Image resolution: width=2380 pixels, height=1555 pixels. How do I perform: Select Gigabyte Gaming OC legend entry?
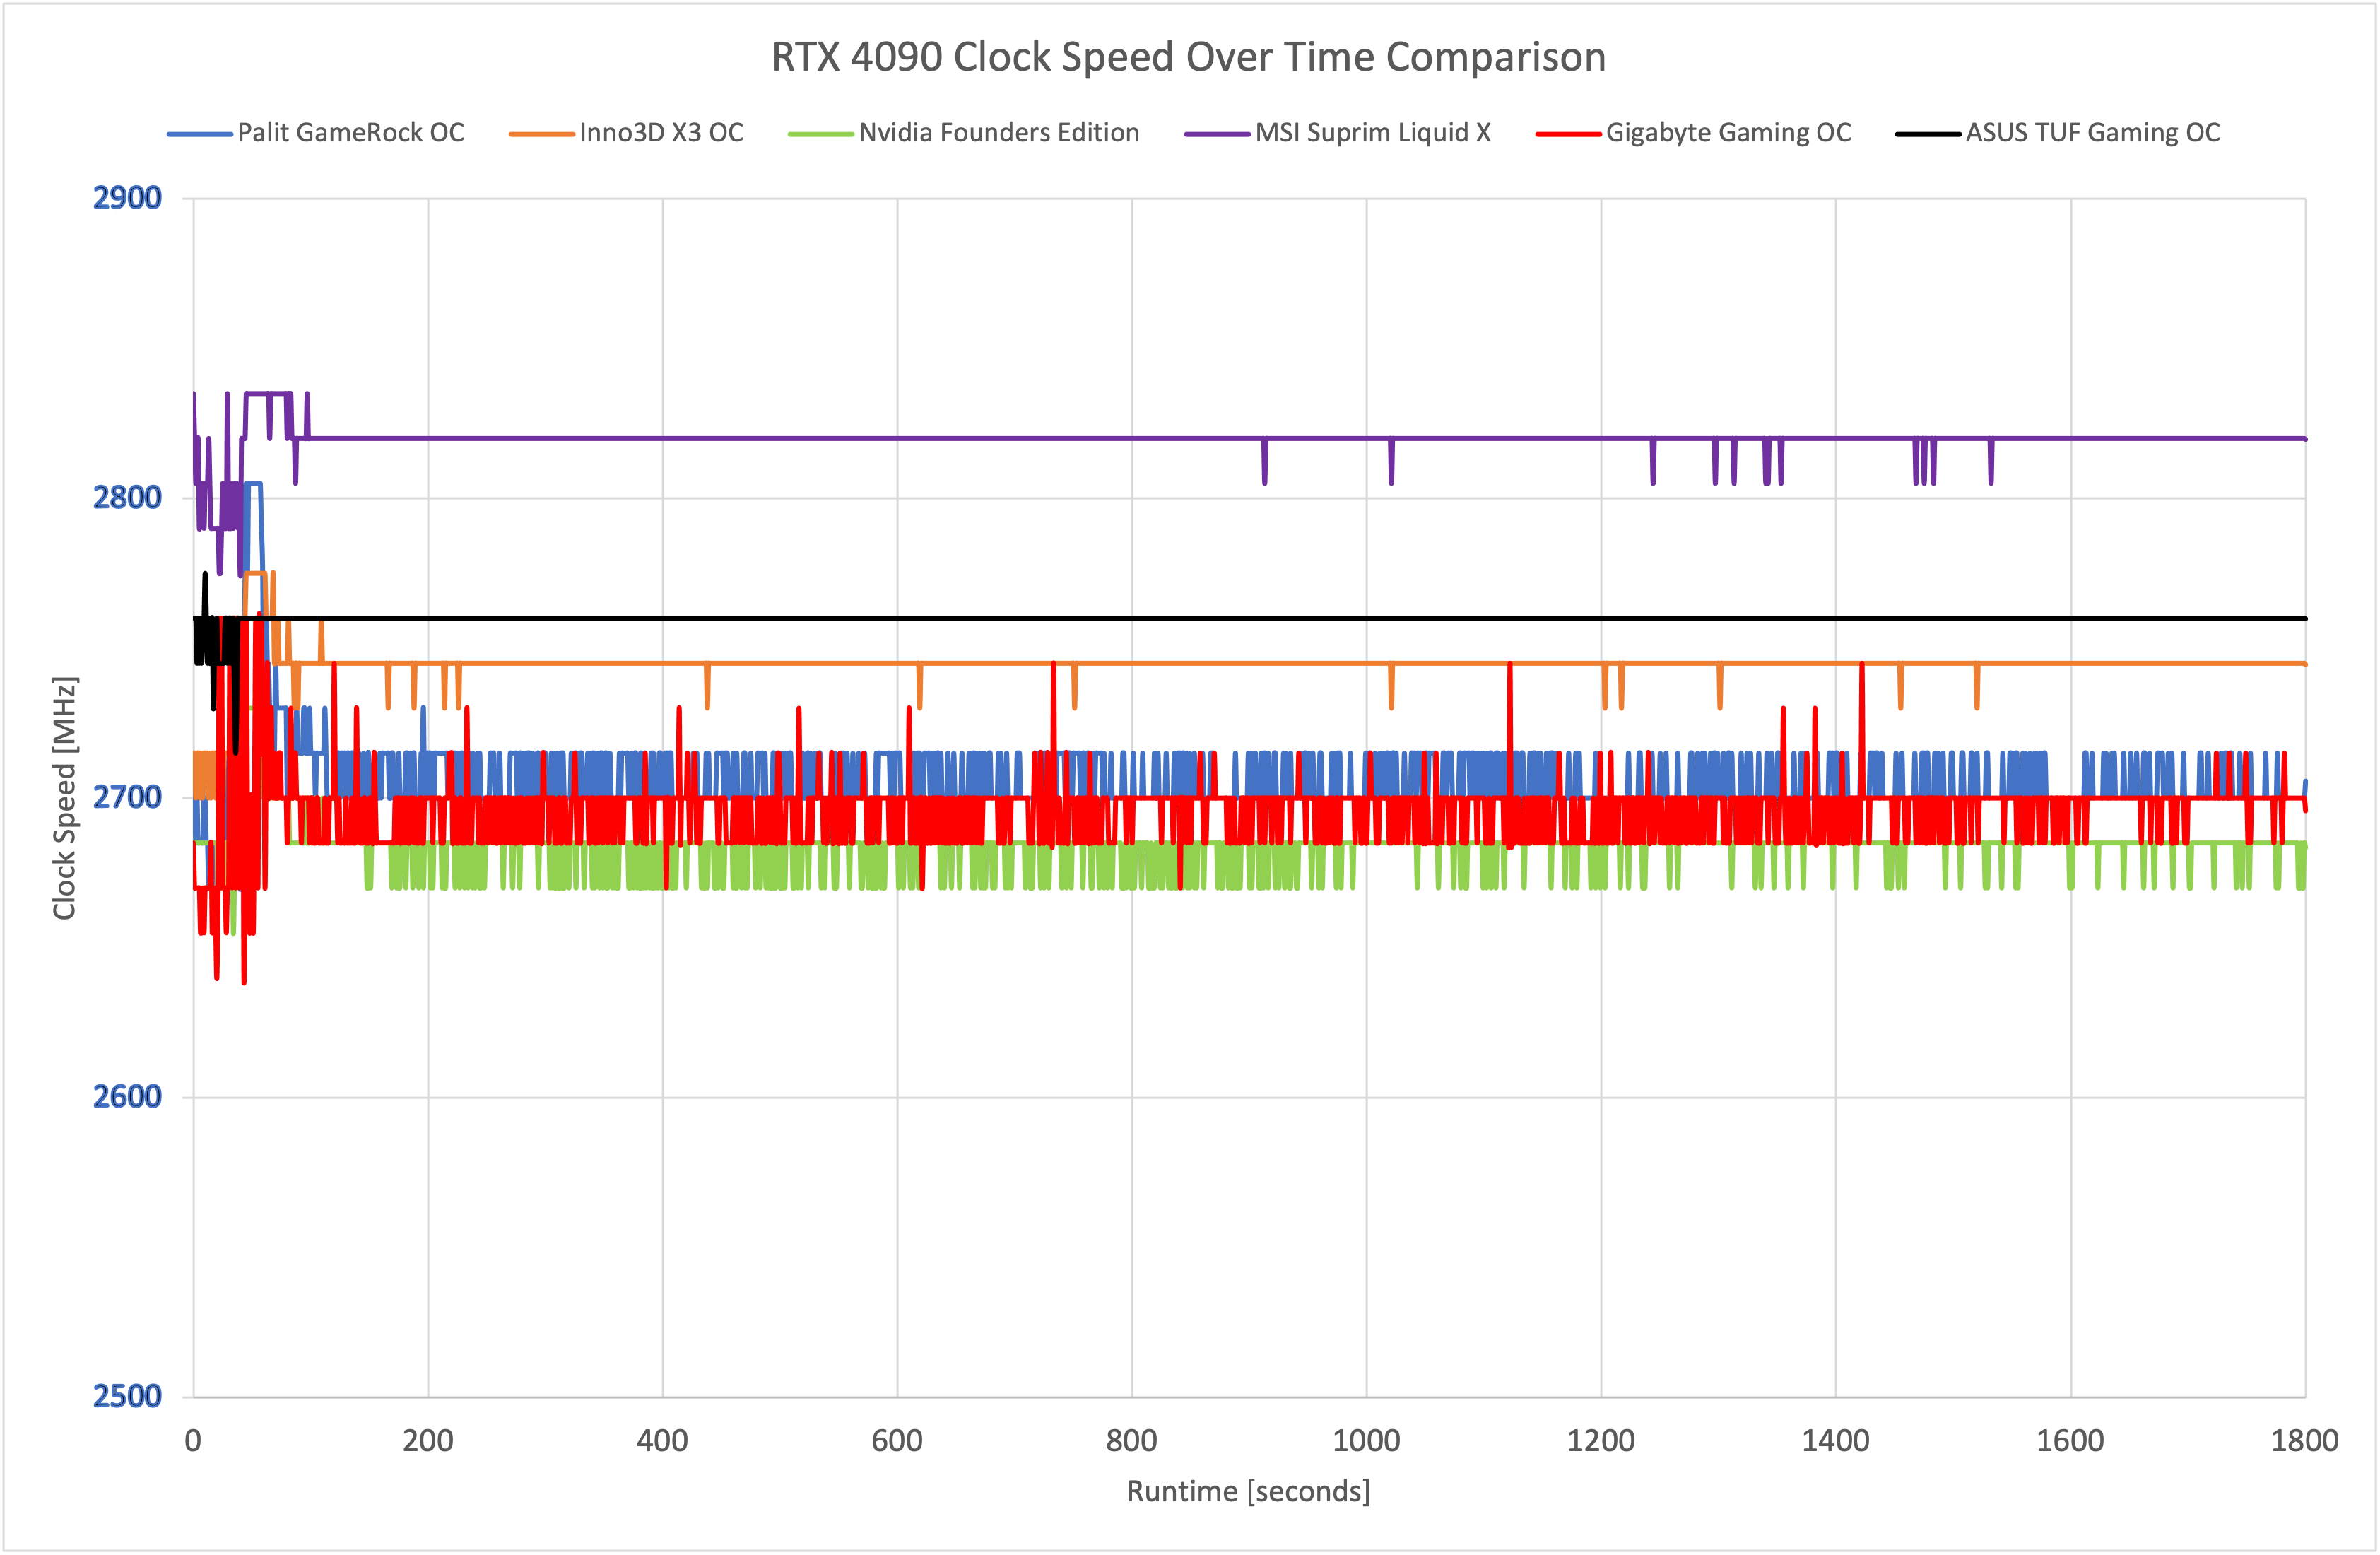pos(1728,133)
